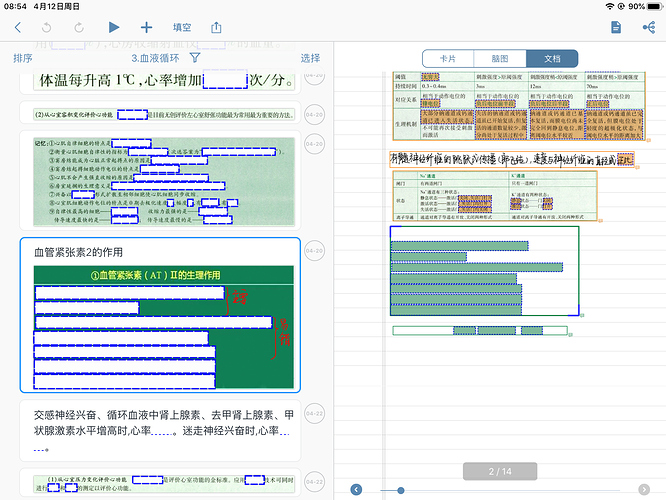Switch to the 文档 tab
Image resolution: width=666 pixels, height=500 pixels.
(552, 59)
